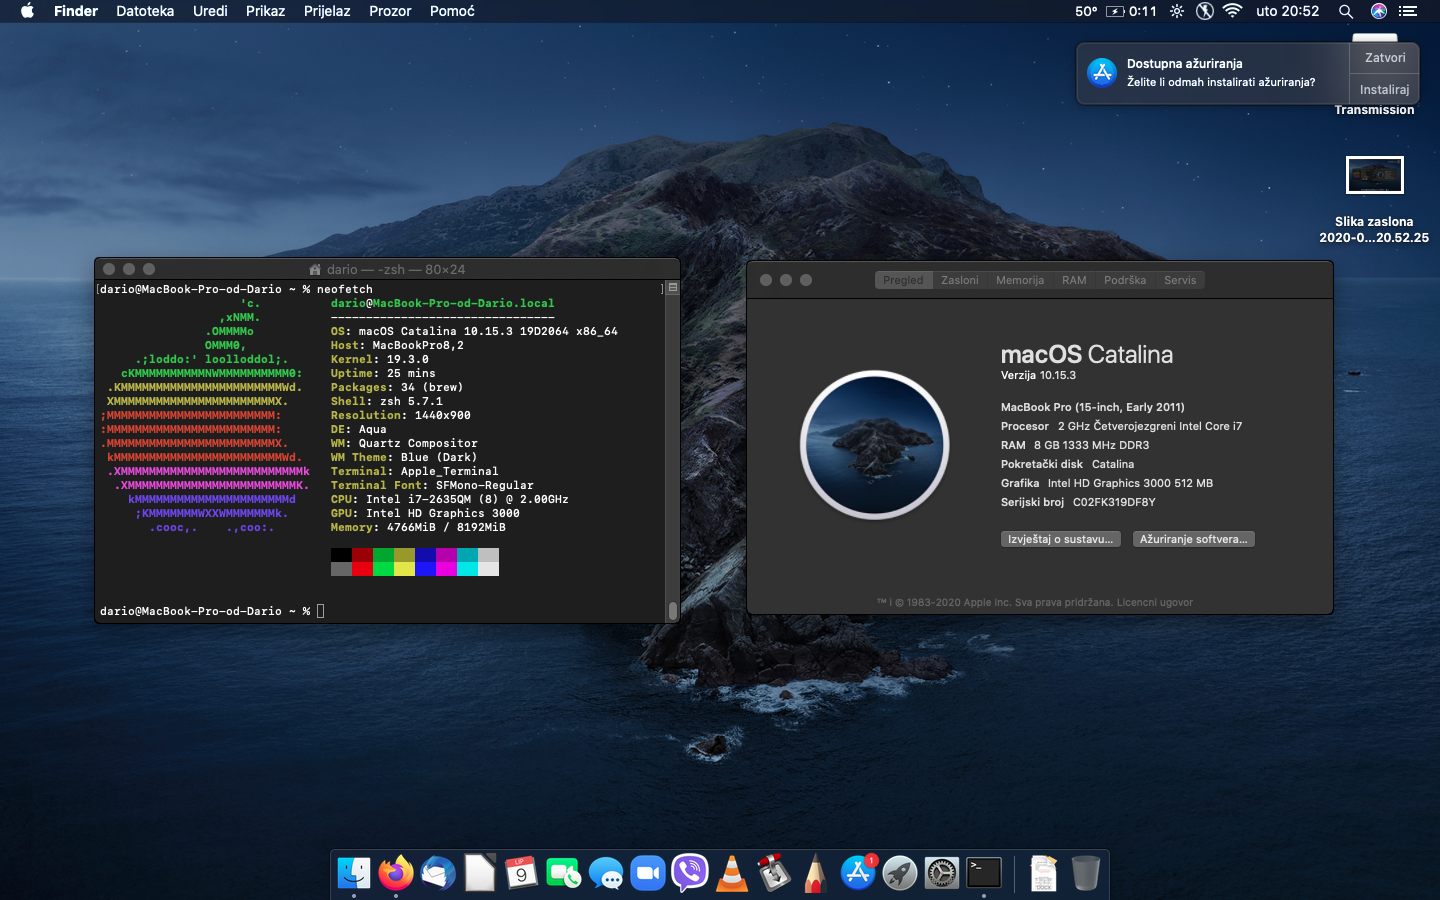The height and width of the screenshot is (900, 1440).
Task: Select serial number C02FK319DF8Y text
Action: 1114,502
